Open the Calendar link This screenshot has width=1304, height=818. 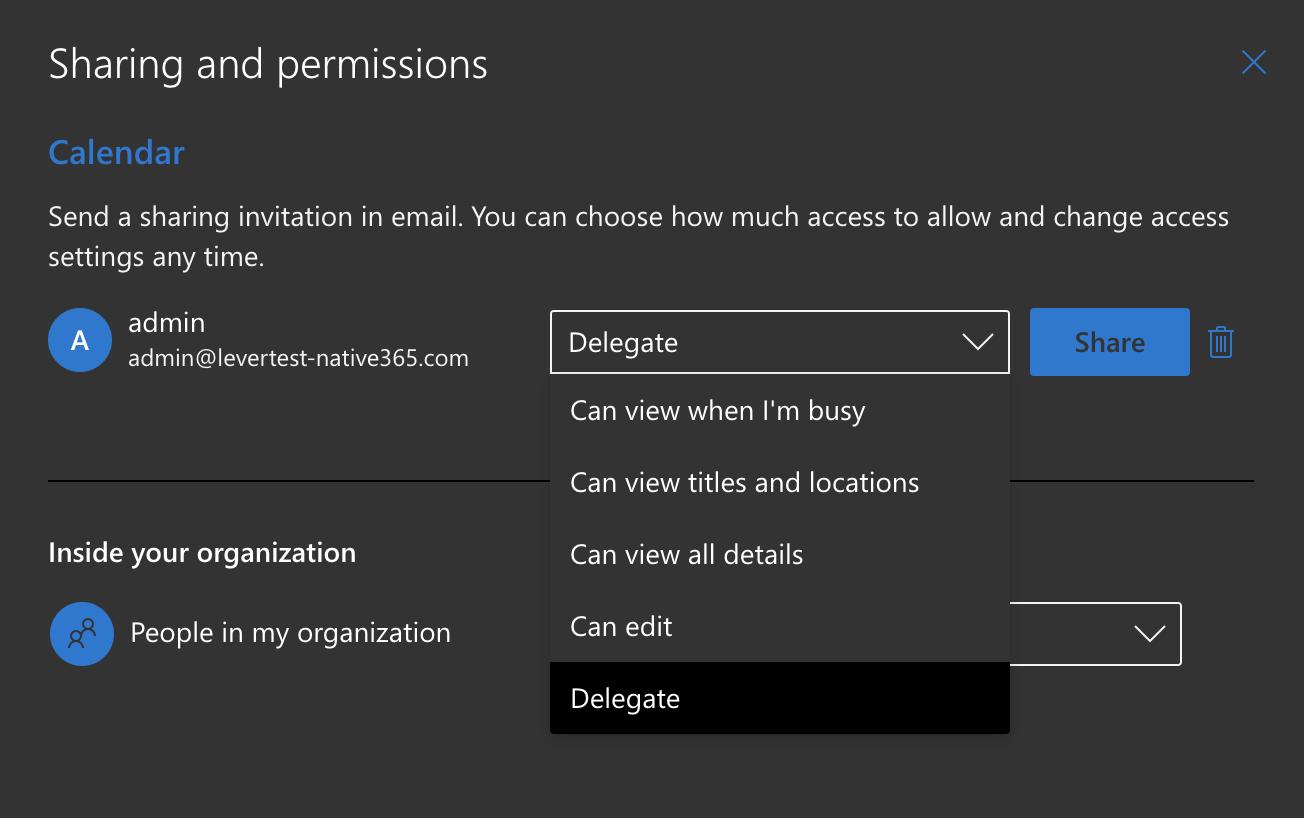click(x=116, y=152)
